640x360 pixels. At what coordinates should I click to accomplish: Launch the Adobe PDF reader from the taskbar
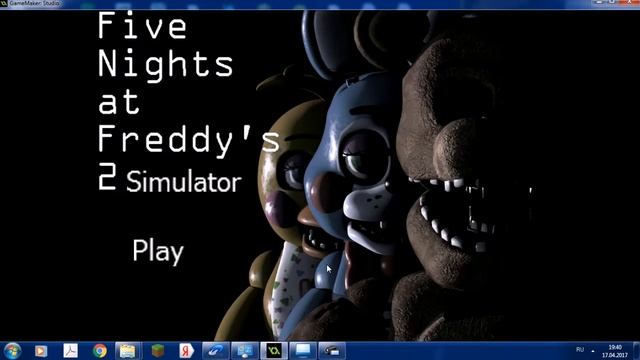(70, 351)
